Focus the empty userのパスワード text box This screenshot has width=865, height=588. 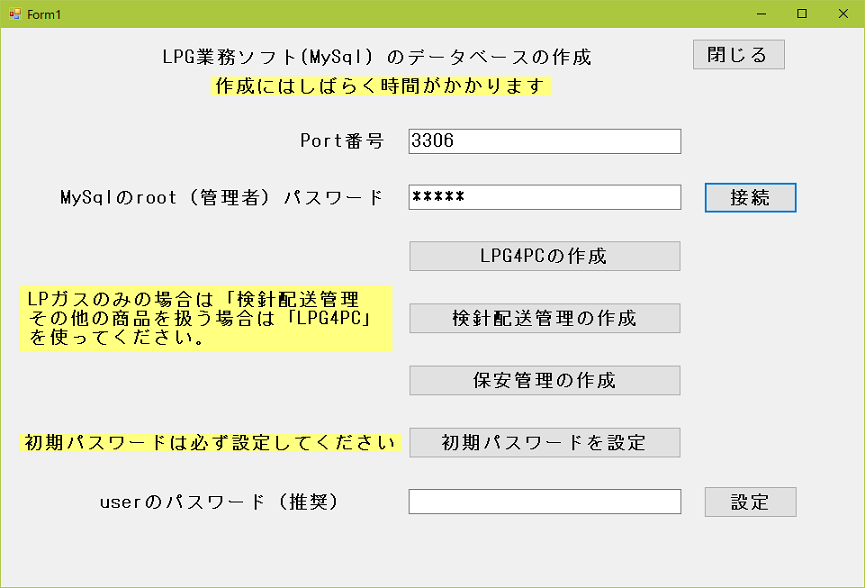544,501
